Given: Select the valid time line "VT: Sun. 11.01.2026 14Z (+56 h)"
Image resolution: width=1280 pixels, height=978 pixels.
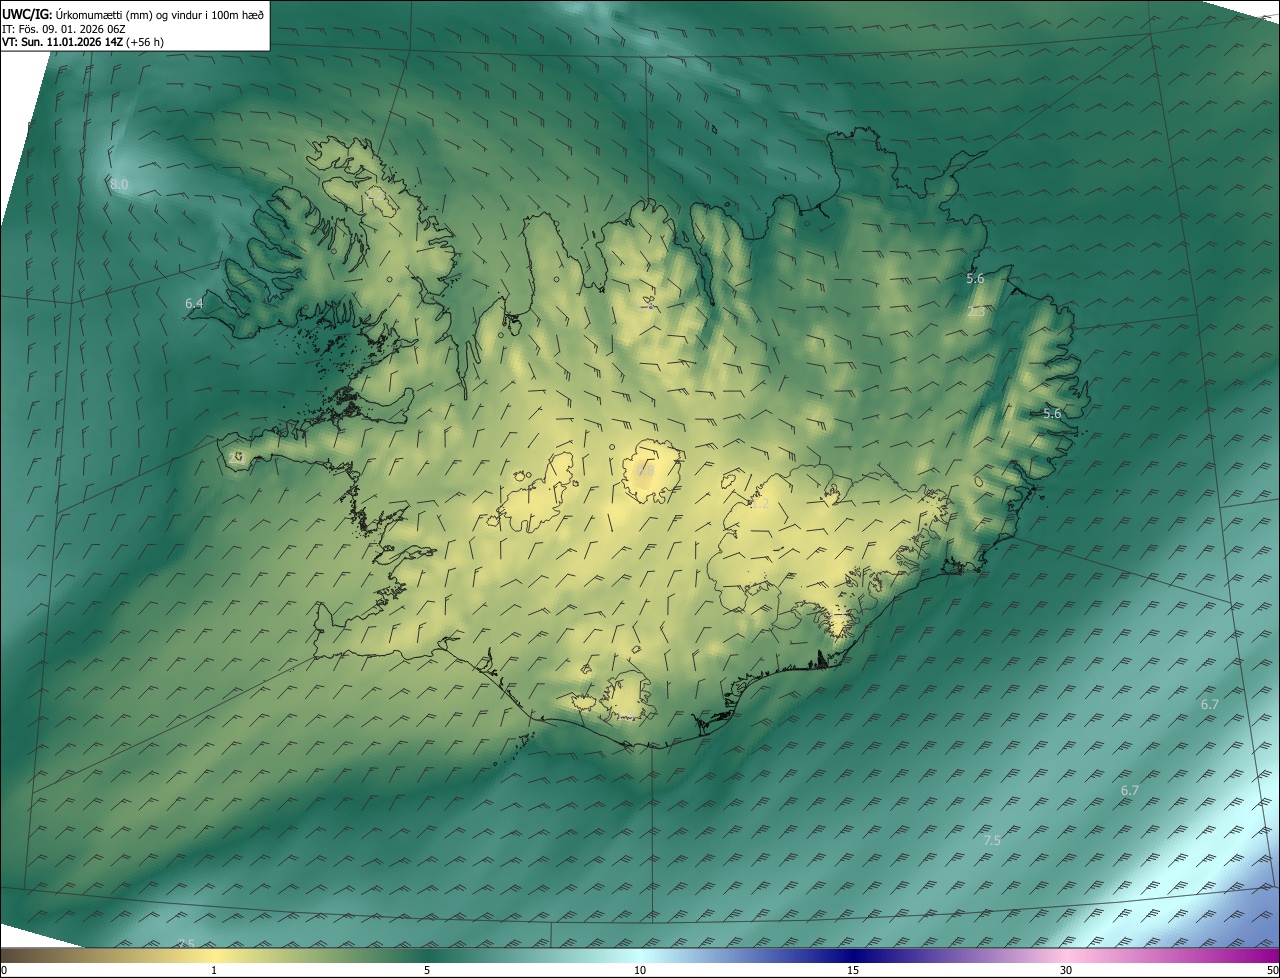Looking at the screenshot, I should pos(83,42).
